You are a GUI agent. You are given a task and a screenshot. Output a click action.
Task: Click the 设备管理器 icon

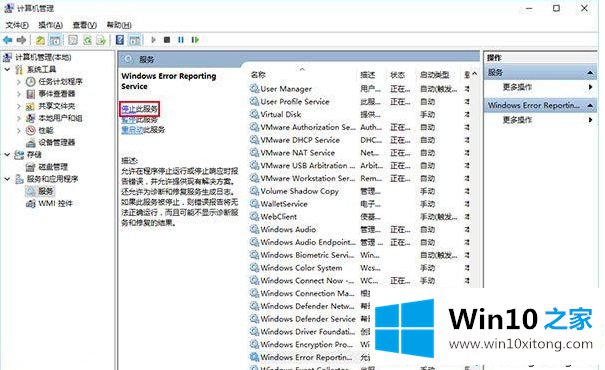(x=30, y=143)
